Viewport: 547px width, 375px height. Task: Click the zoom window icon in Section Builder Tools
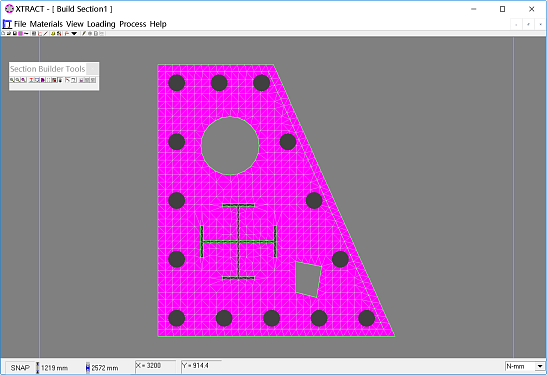click(x=23, y=80)
